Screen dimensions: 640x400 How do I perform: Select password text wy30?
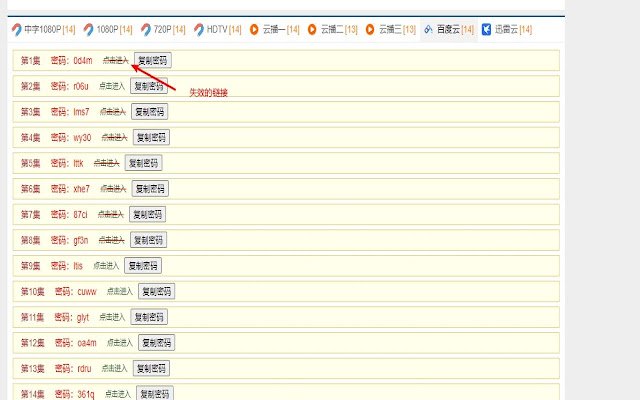pos(82,138)
